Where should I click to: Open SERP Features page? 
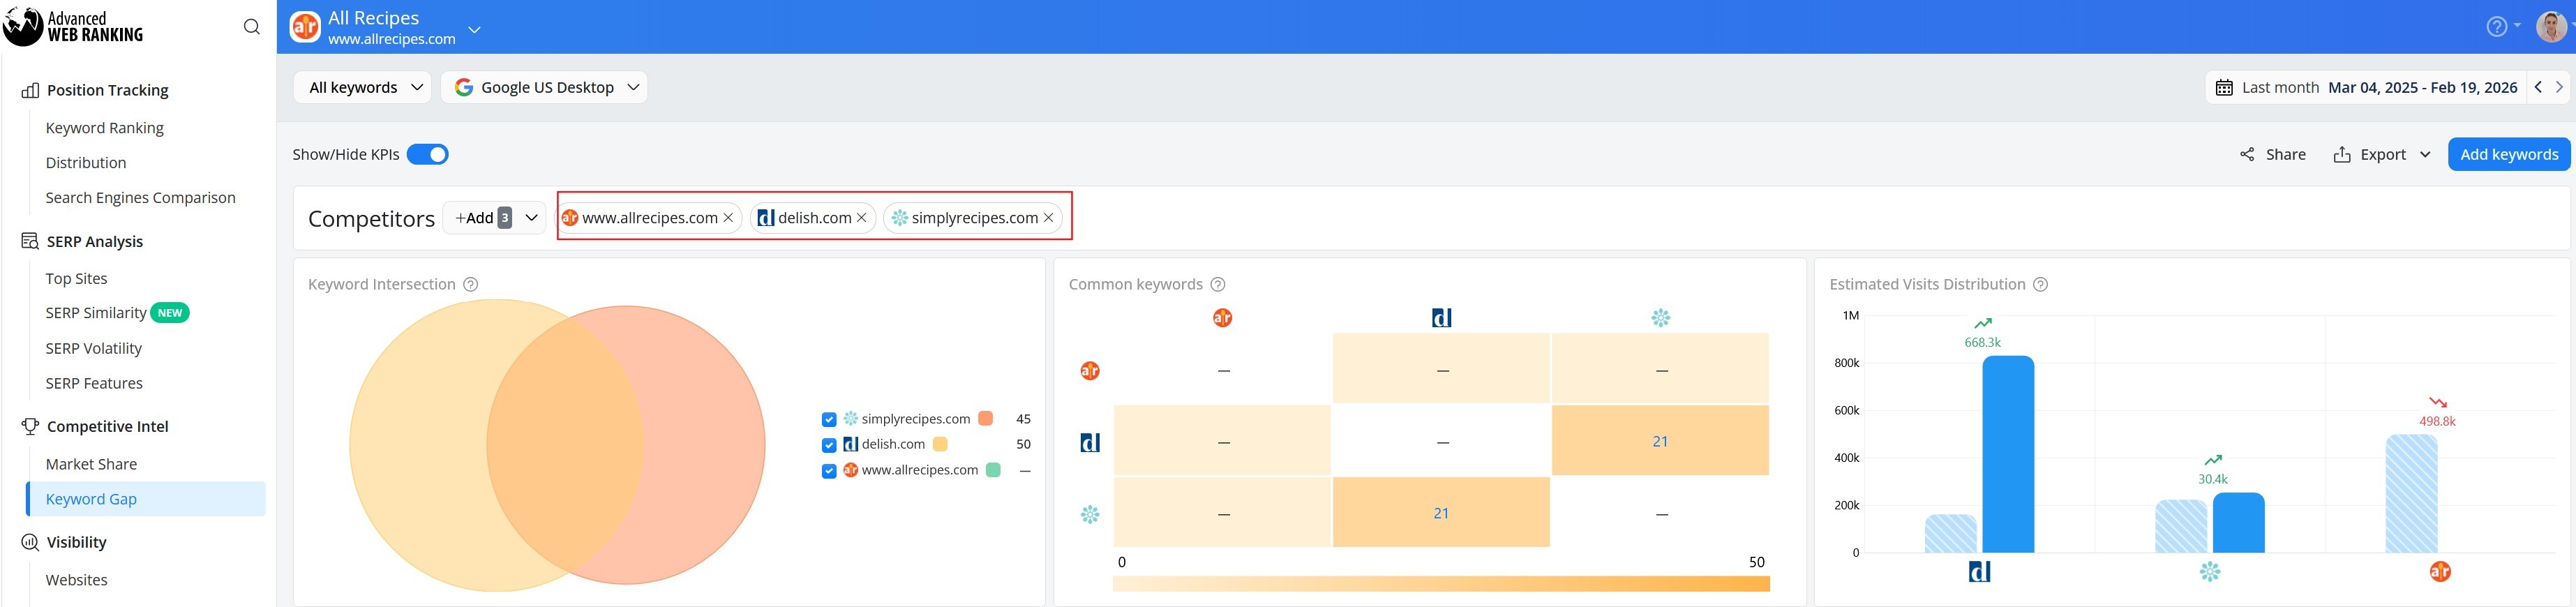click(94, 383)
